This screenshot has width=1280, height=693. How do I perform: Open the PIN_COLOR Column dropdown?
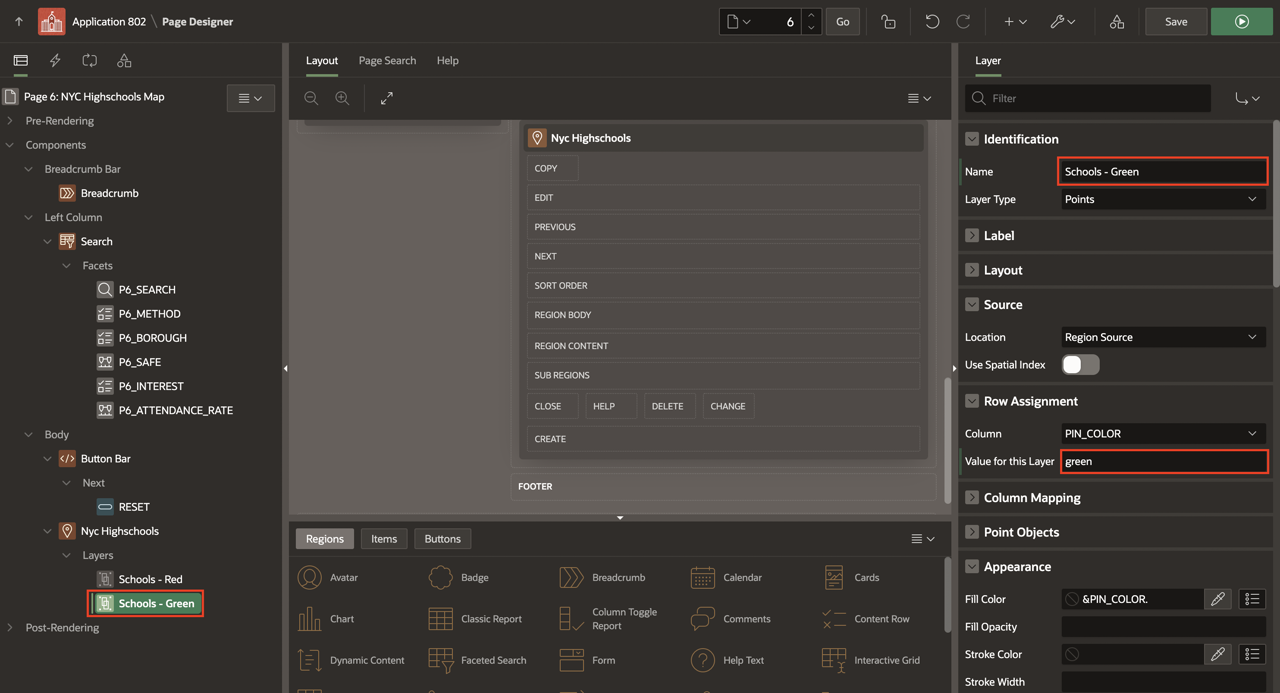tap(1163, 434)
